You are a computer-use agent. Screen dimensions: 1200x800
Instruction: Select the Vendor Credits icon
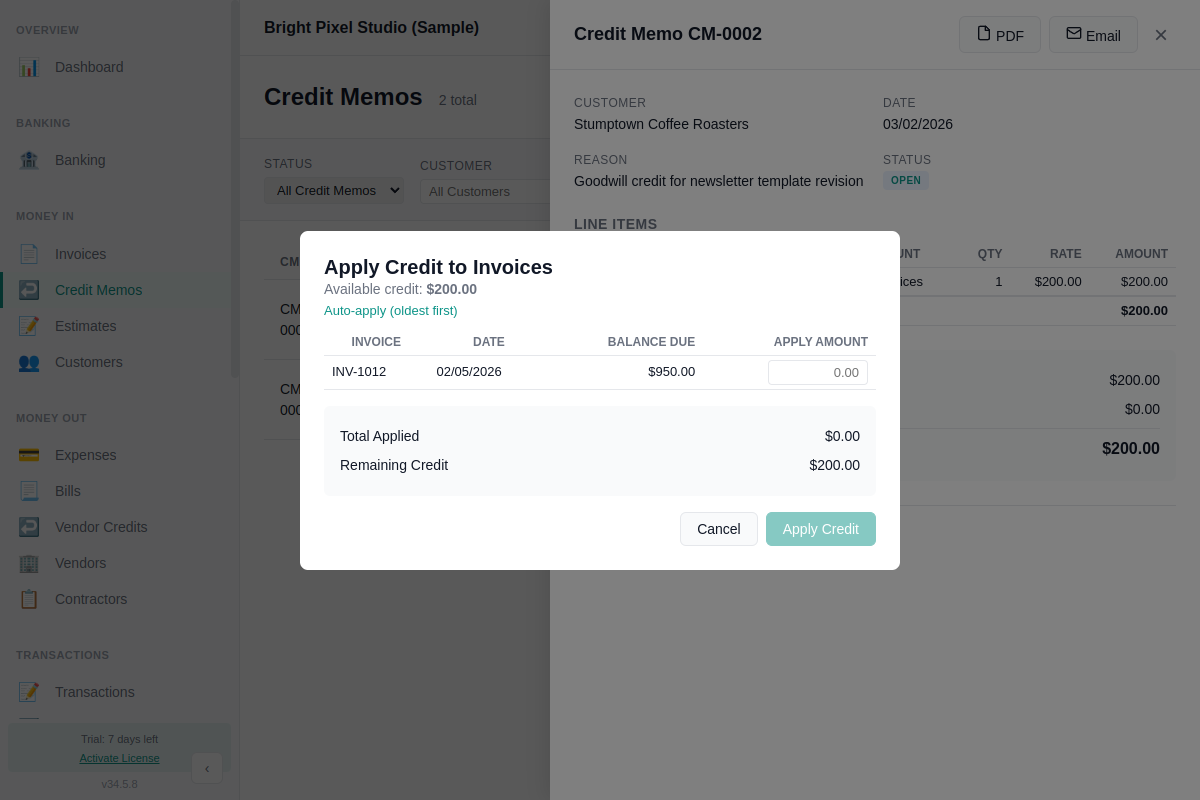click(x=31, y=527)
